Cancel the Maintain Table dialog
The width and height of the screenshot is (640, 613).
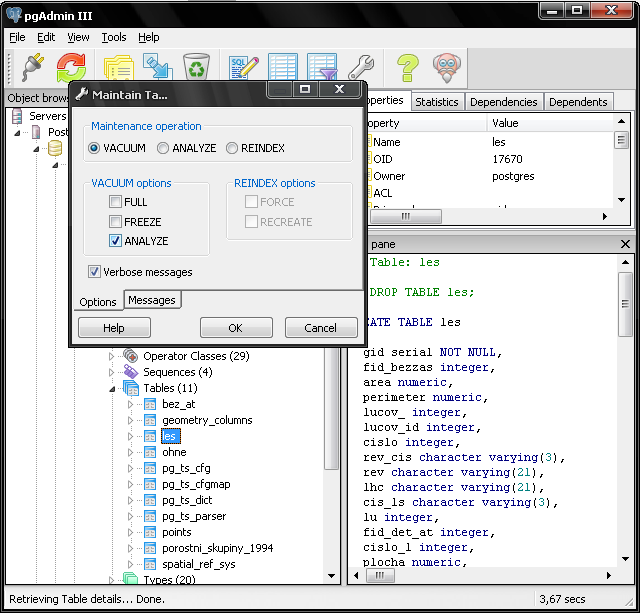pyautogui.click(x=321, y=328)
